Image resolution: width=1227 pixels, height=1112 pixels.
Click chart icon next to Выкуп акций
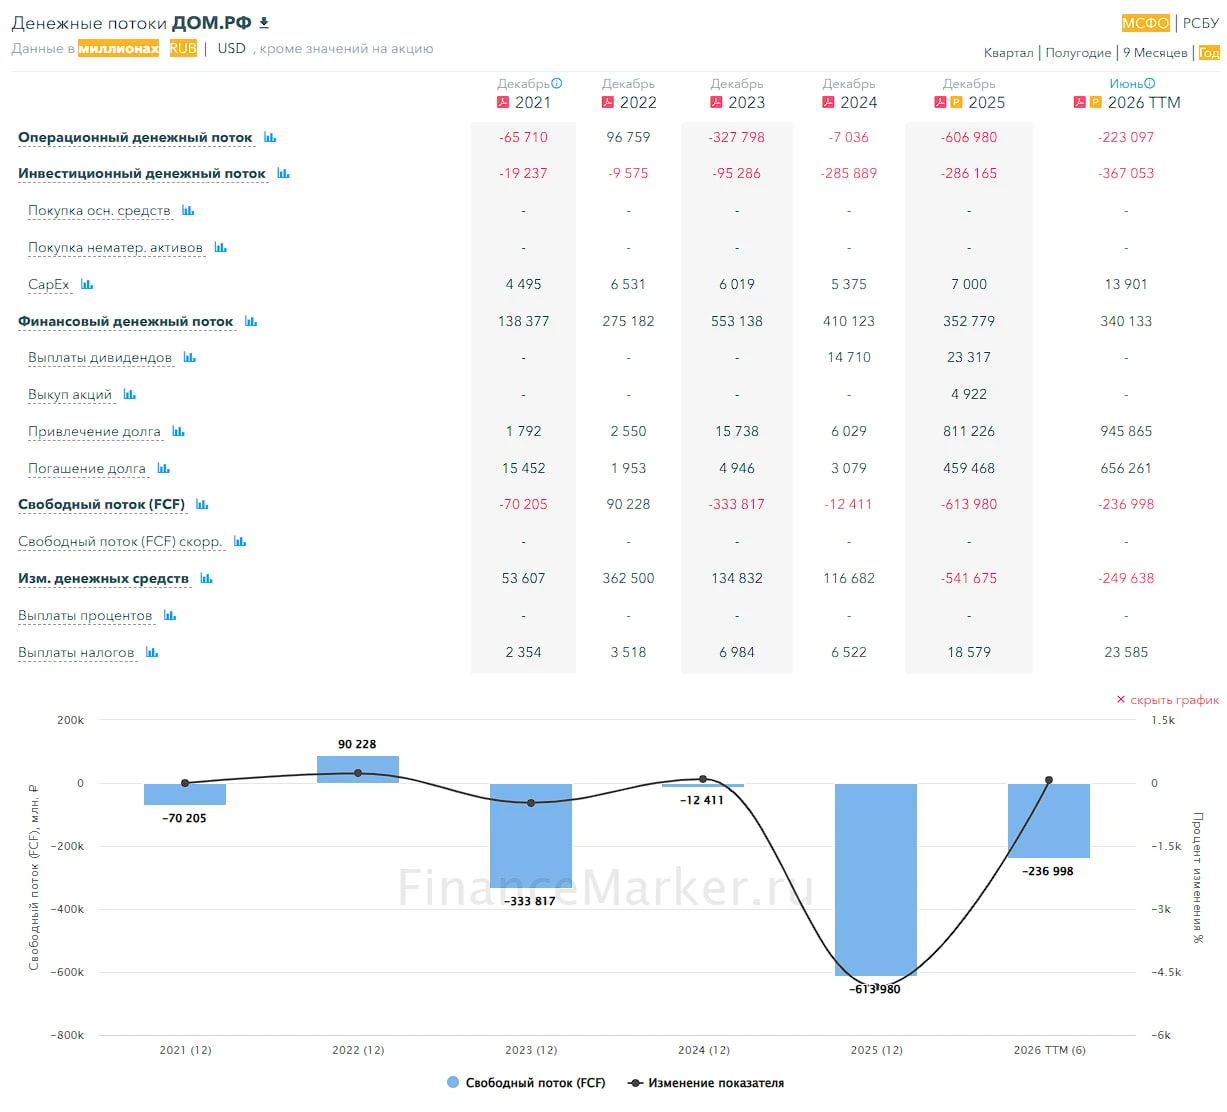[129, 394]
